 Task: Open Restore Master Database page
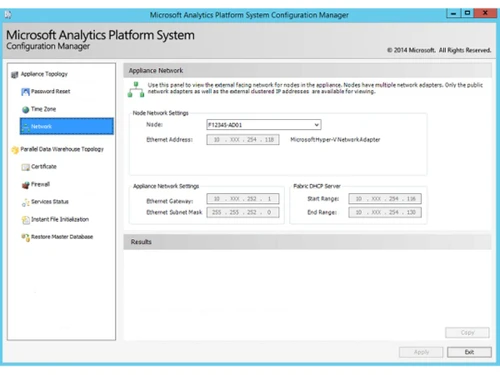(x=62, y=237)
